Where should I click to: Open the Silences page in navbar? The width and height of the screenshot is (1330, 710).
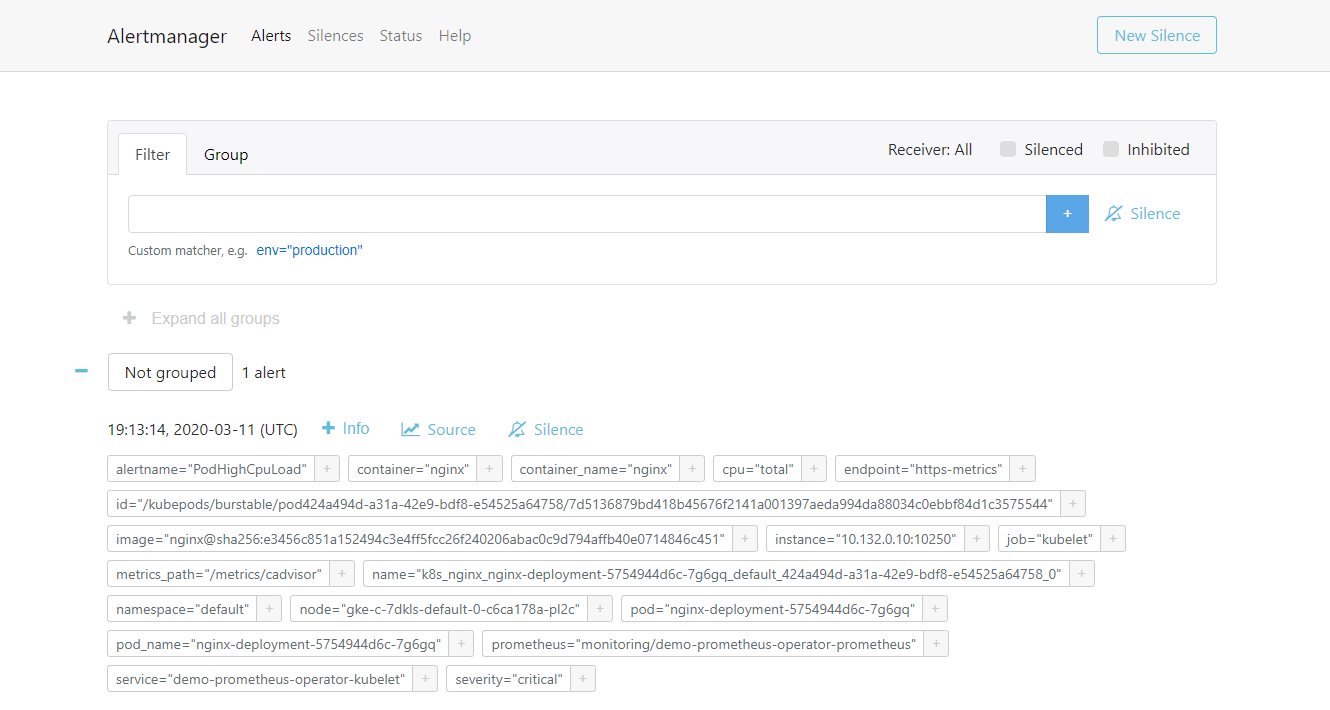[x=335, y=36]
